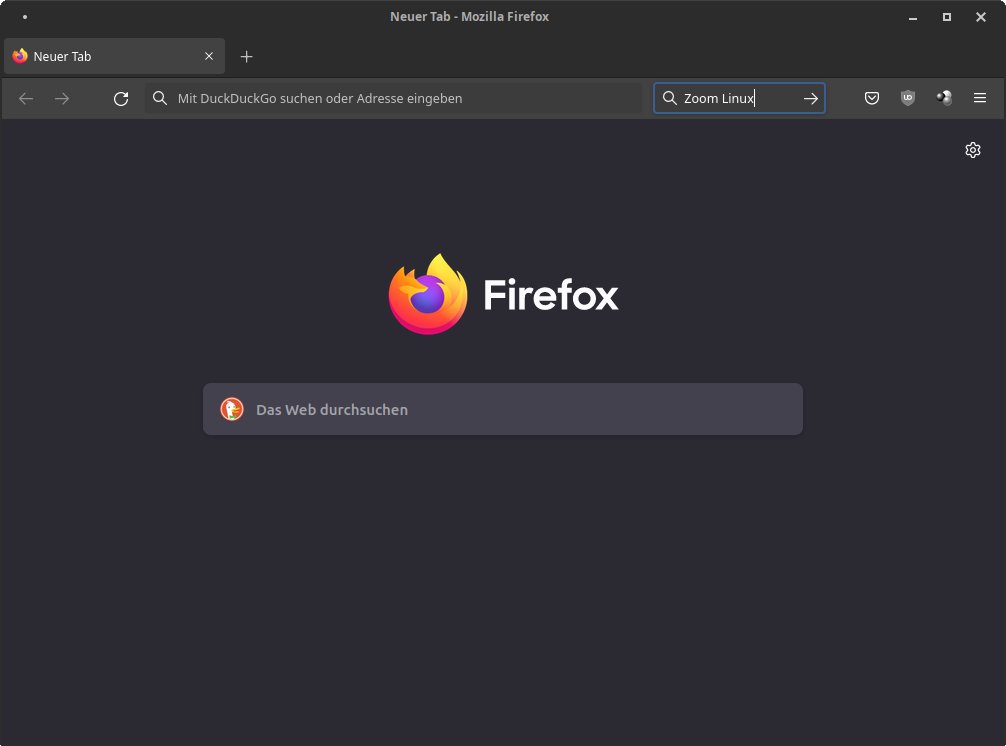This screenshot has height=746, width=1006.
Task: Select the Neuer Tab tab
Action: [115, 56]
